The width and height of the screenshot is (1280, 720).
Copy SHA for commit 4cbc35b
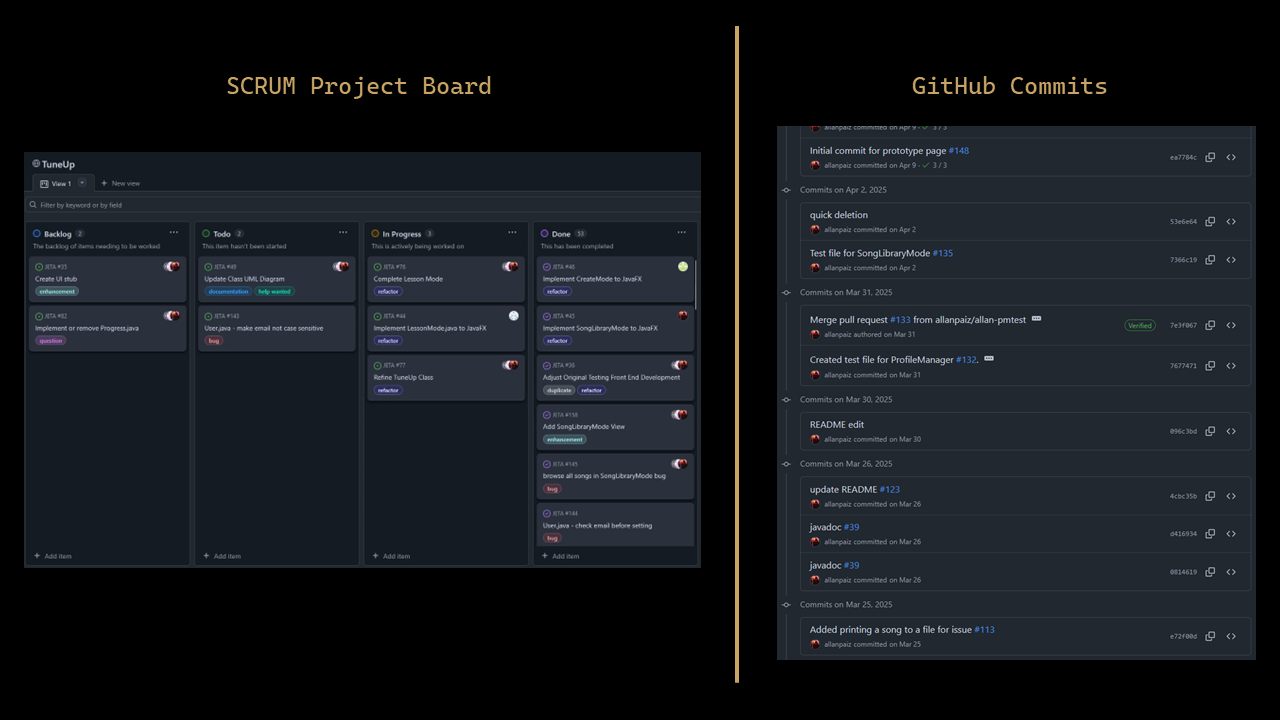coord(1210,496)
